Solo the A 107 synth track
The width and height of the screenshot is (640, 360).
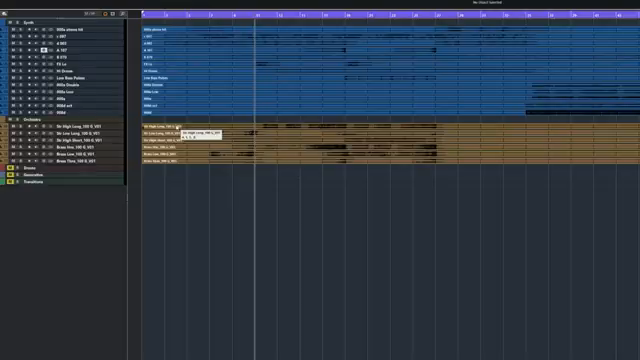20,50
